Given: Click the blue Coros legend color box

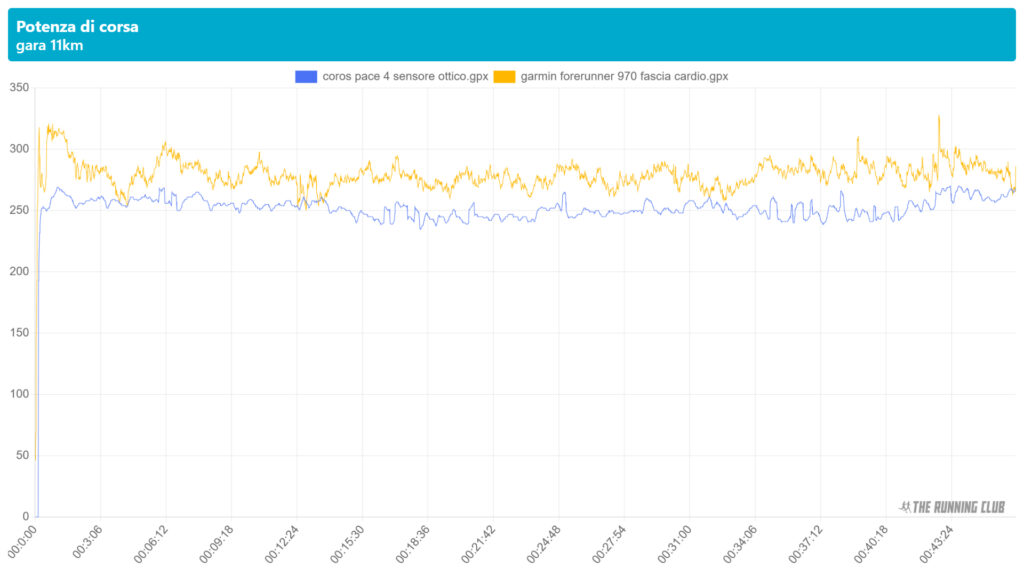Looking at the screenshot, I should click(306, 76).
